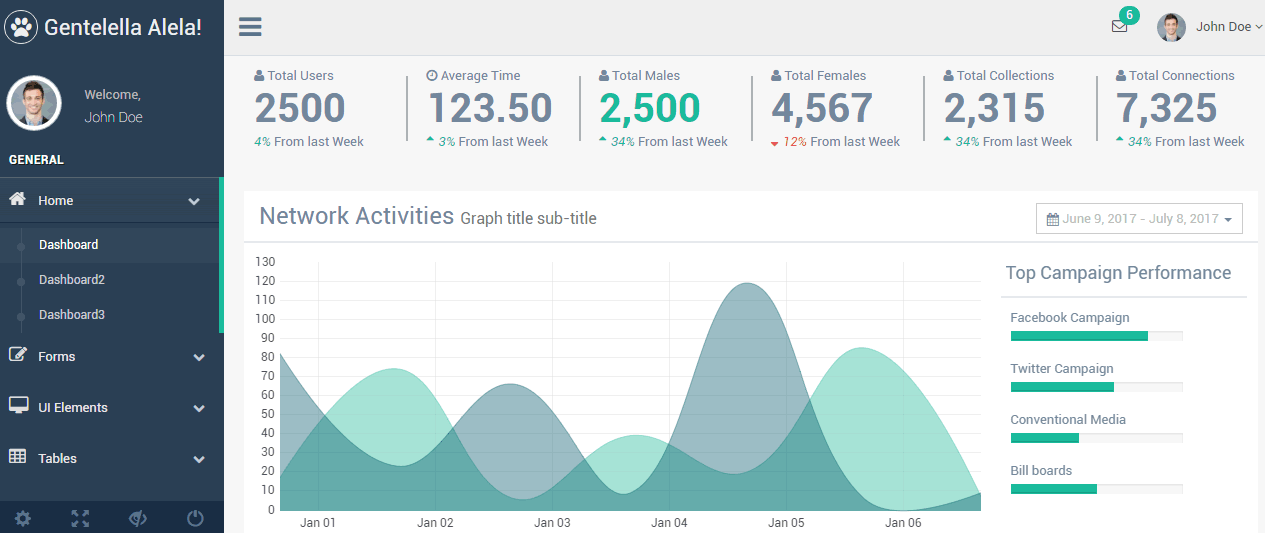The image size is (1265, 533).
Task: Select Dashboard2 in the sidebar
Action: point(72,280)
